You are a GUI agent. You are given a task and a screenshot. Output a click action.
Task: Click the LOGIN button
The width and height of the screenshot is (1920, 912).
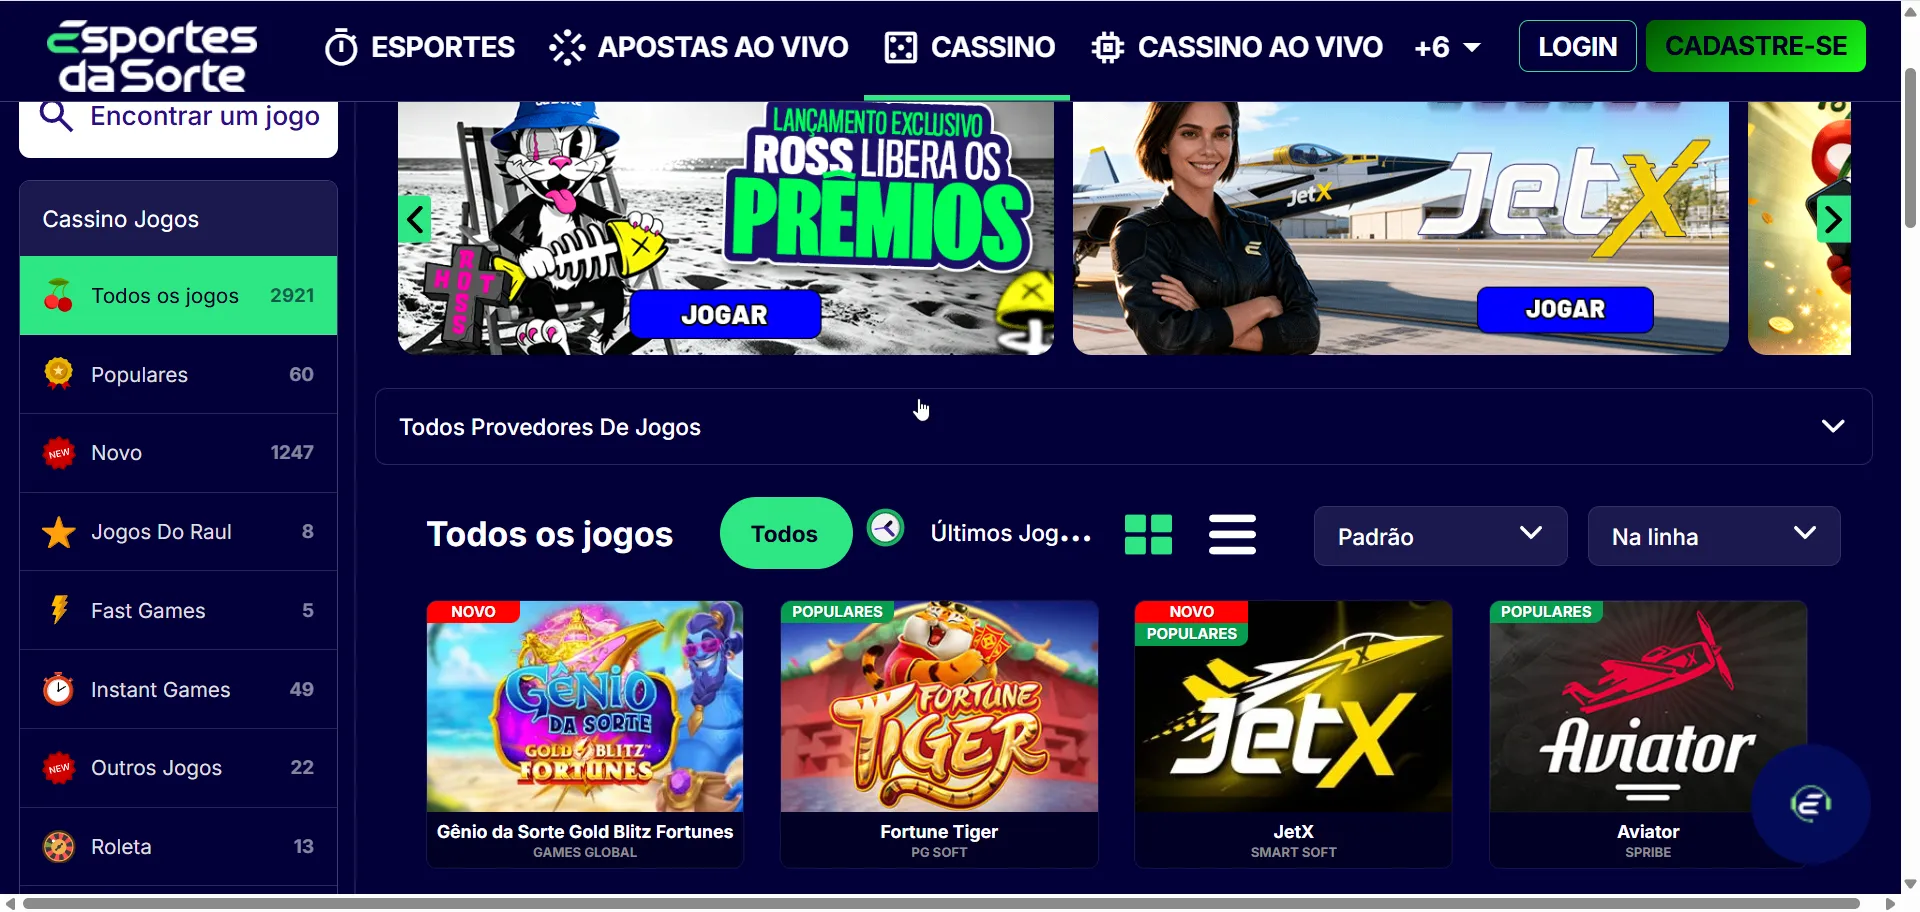[x=1577, y=46]
